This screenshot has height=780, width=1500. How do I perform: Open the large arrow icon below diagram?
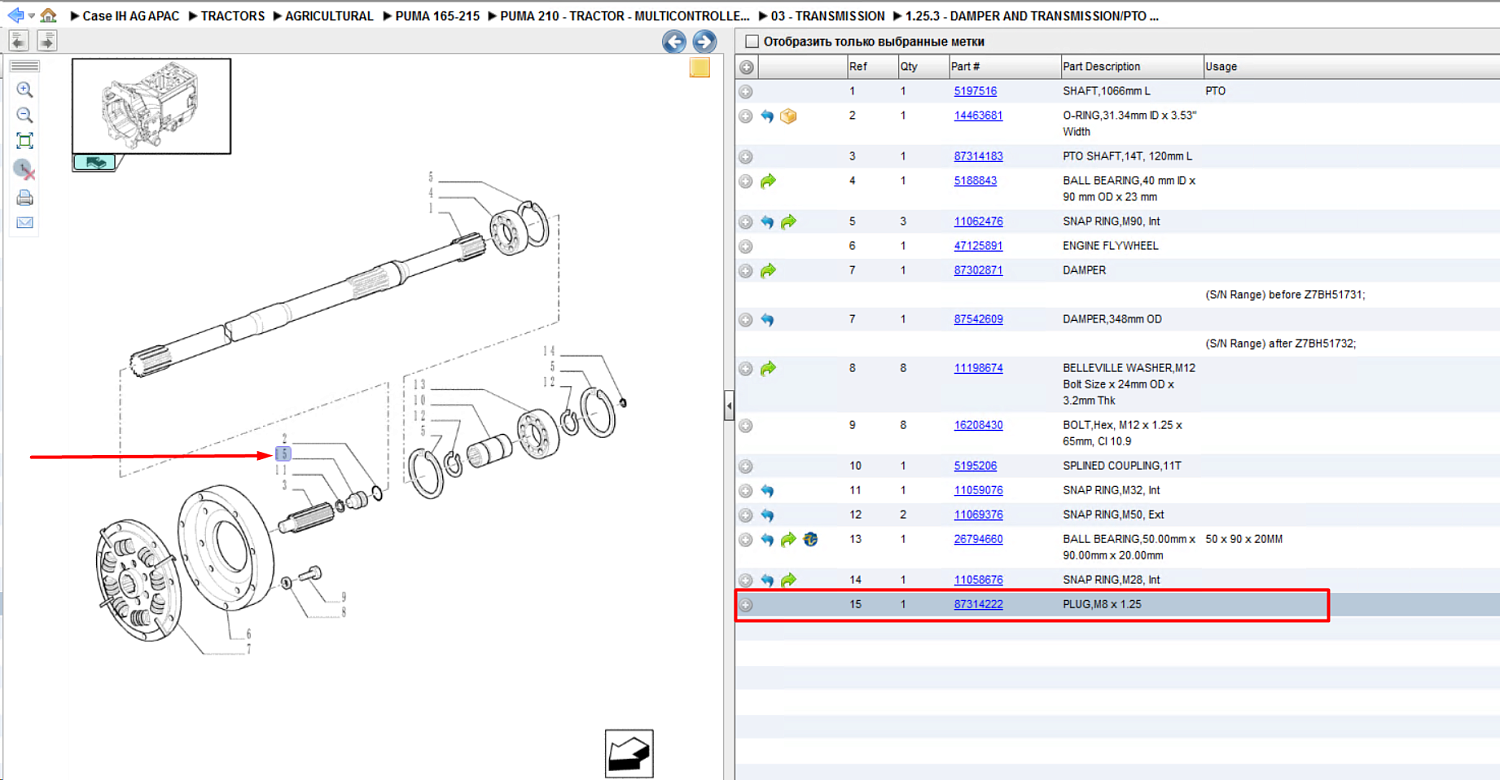(x=630, y=753)
